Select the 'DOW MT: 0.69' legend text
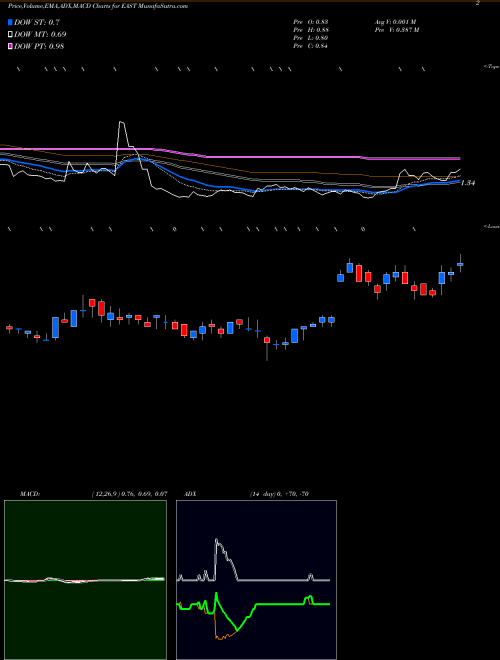The height and width of the screenshot is (660, 500). coord(40,34)
